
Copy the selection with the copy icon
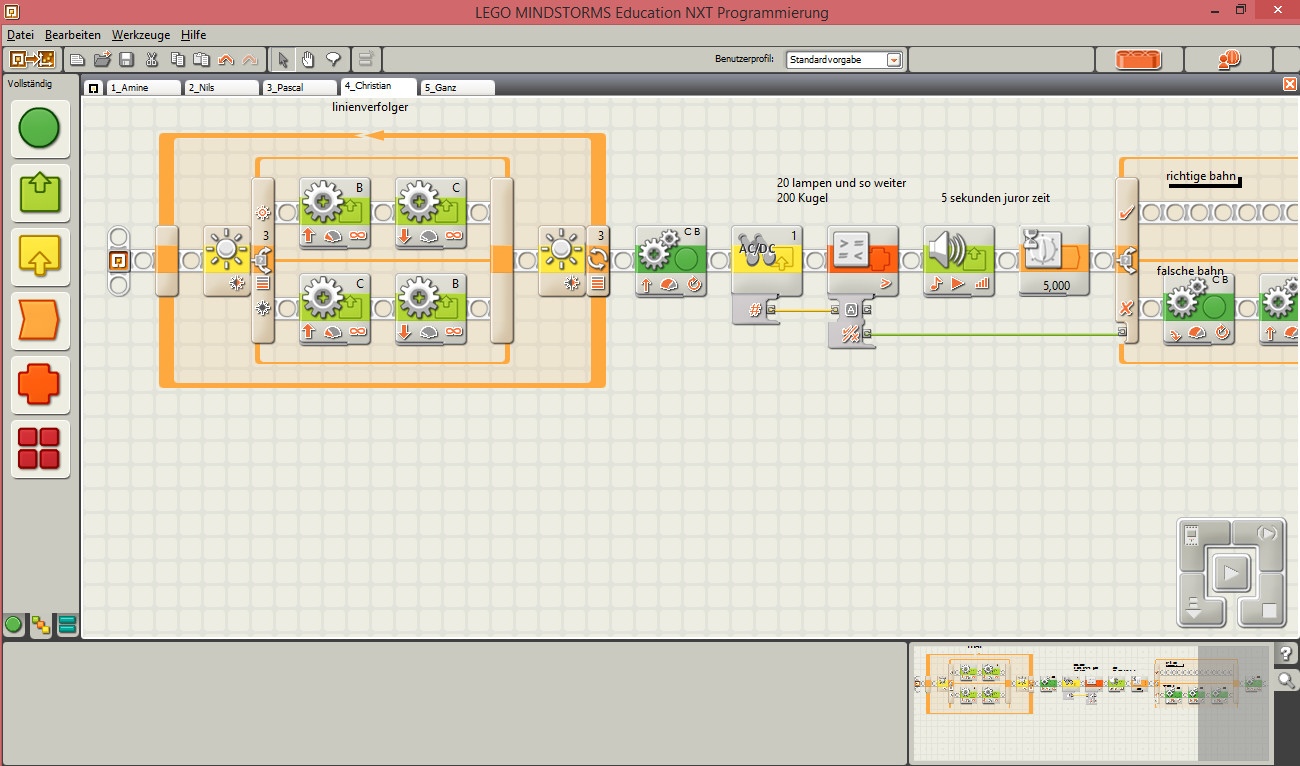[177, 59]
